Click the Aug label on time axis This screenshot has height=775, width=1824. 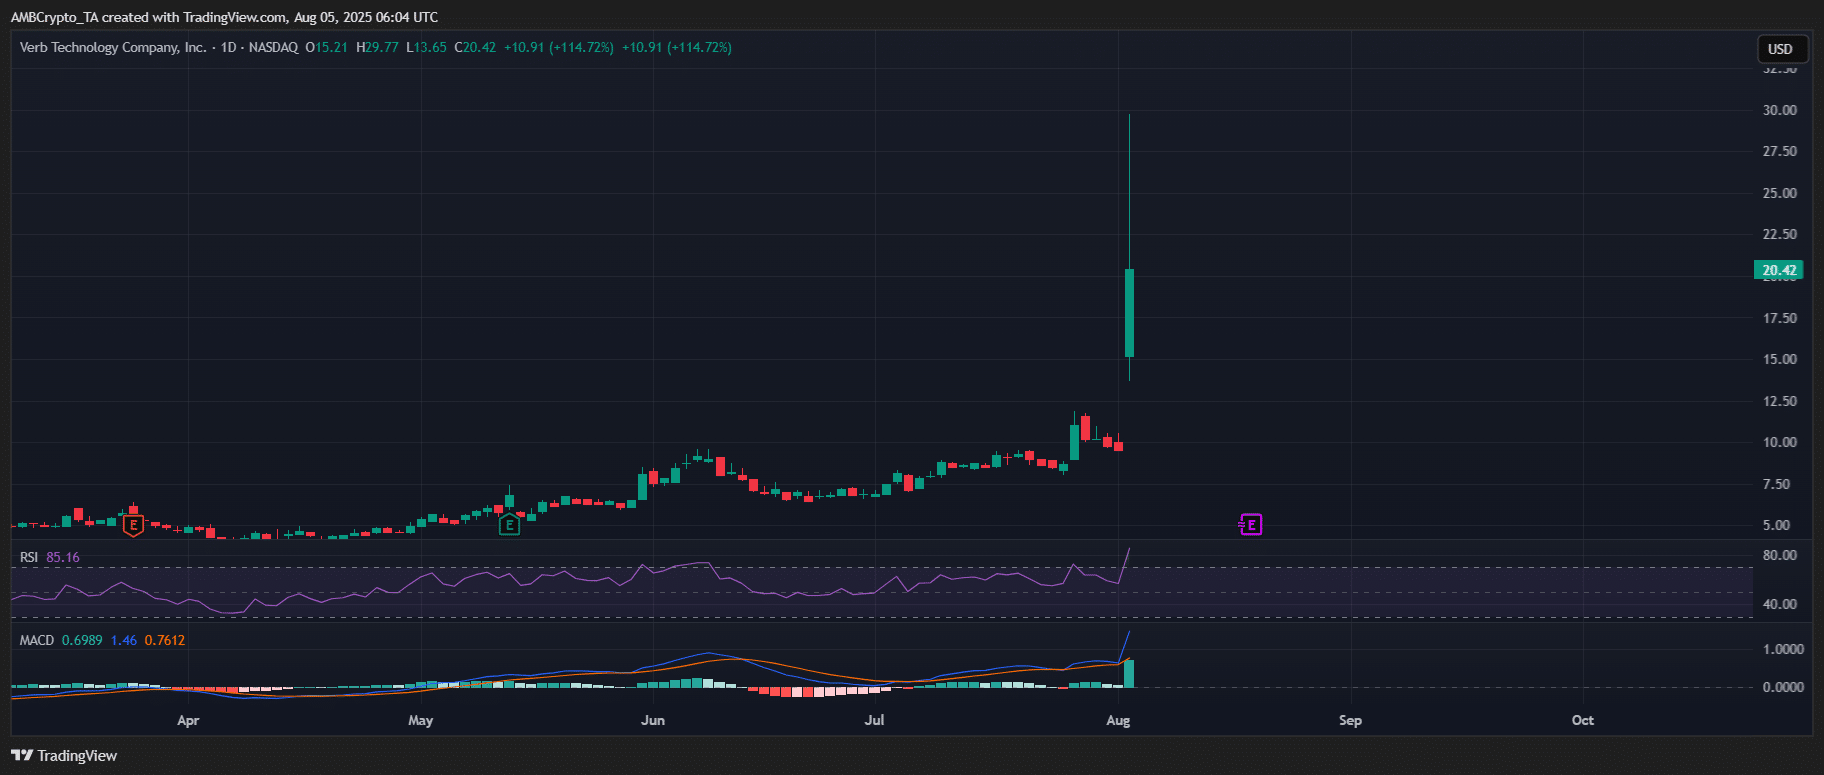pos(1118,720)
